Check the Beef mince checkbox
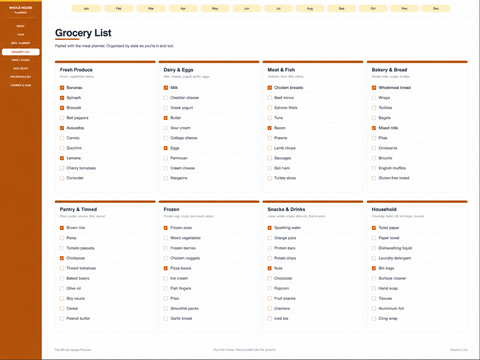Viewport: 480px width, 360px height. click(x=270, y=98)
